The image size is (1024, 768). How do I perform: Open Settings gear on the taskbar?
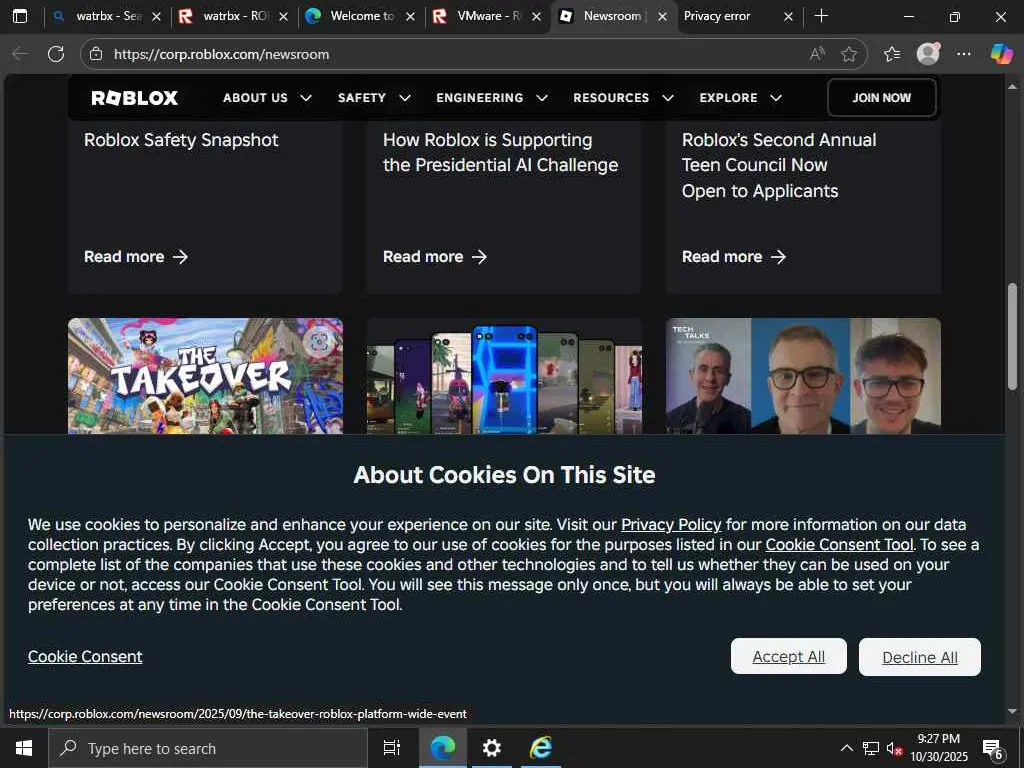click(x=492, y=748)
